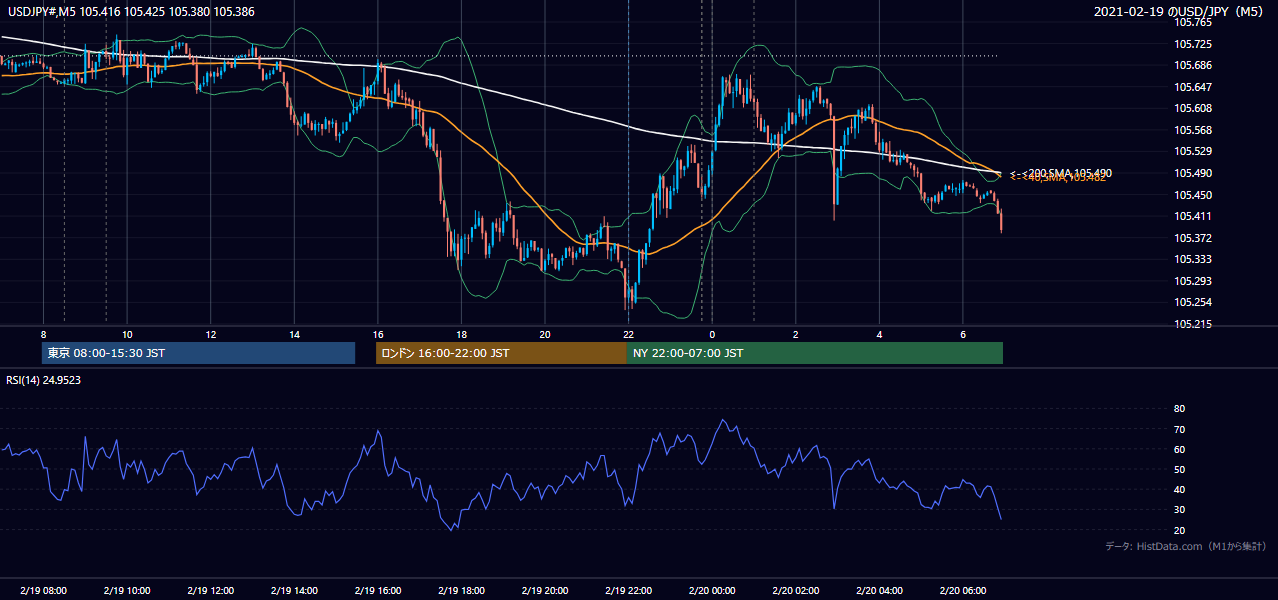Click price axis value 105.333
This screenshot has width=1278, height=600.
tap(1194, 259)
